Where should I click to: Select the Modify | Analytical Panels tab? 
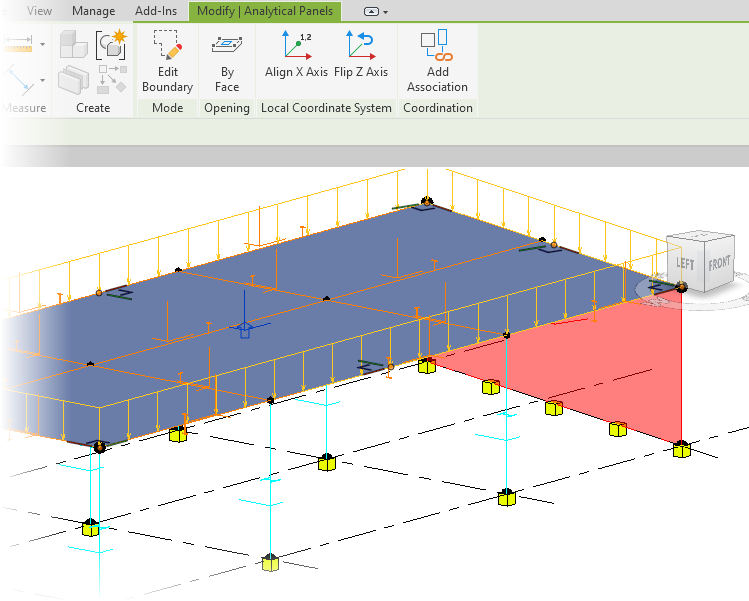point(265,11)
